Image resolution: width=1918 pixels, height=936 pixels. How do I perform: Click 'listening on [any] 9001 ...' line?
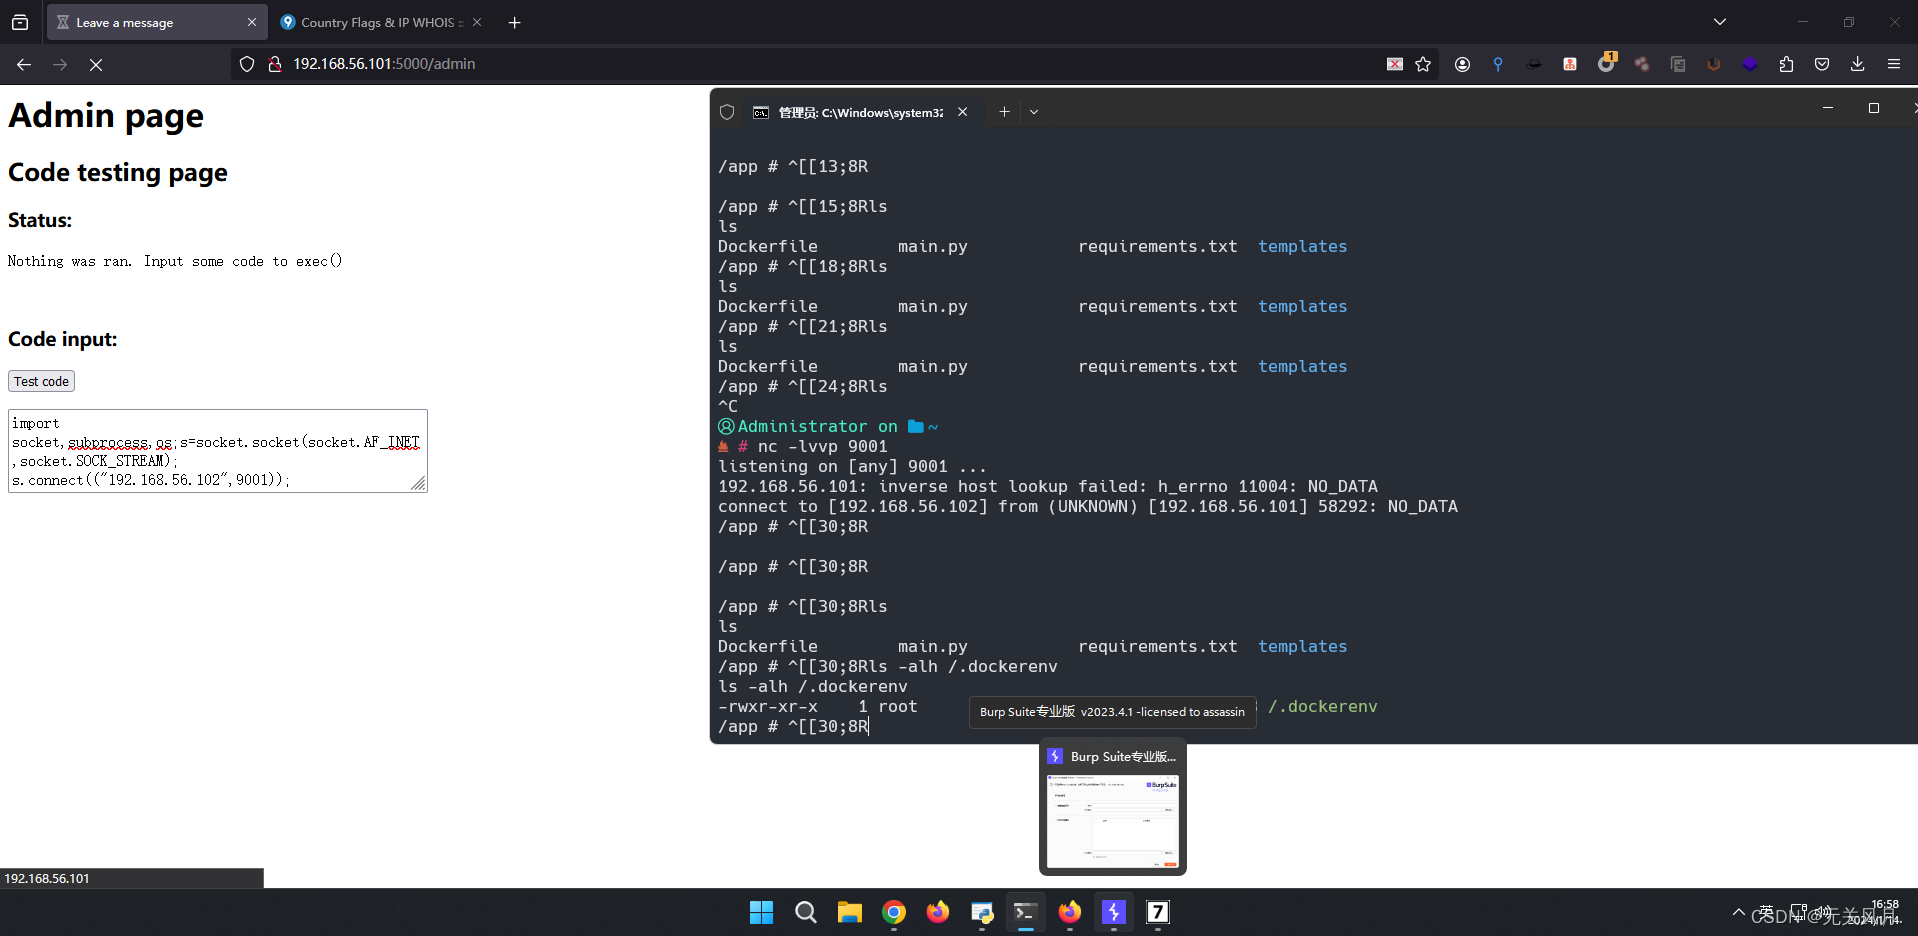[852, 467]
